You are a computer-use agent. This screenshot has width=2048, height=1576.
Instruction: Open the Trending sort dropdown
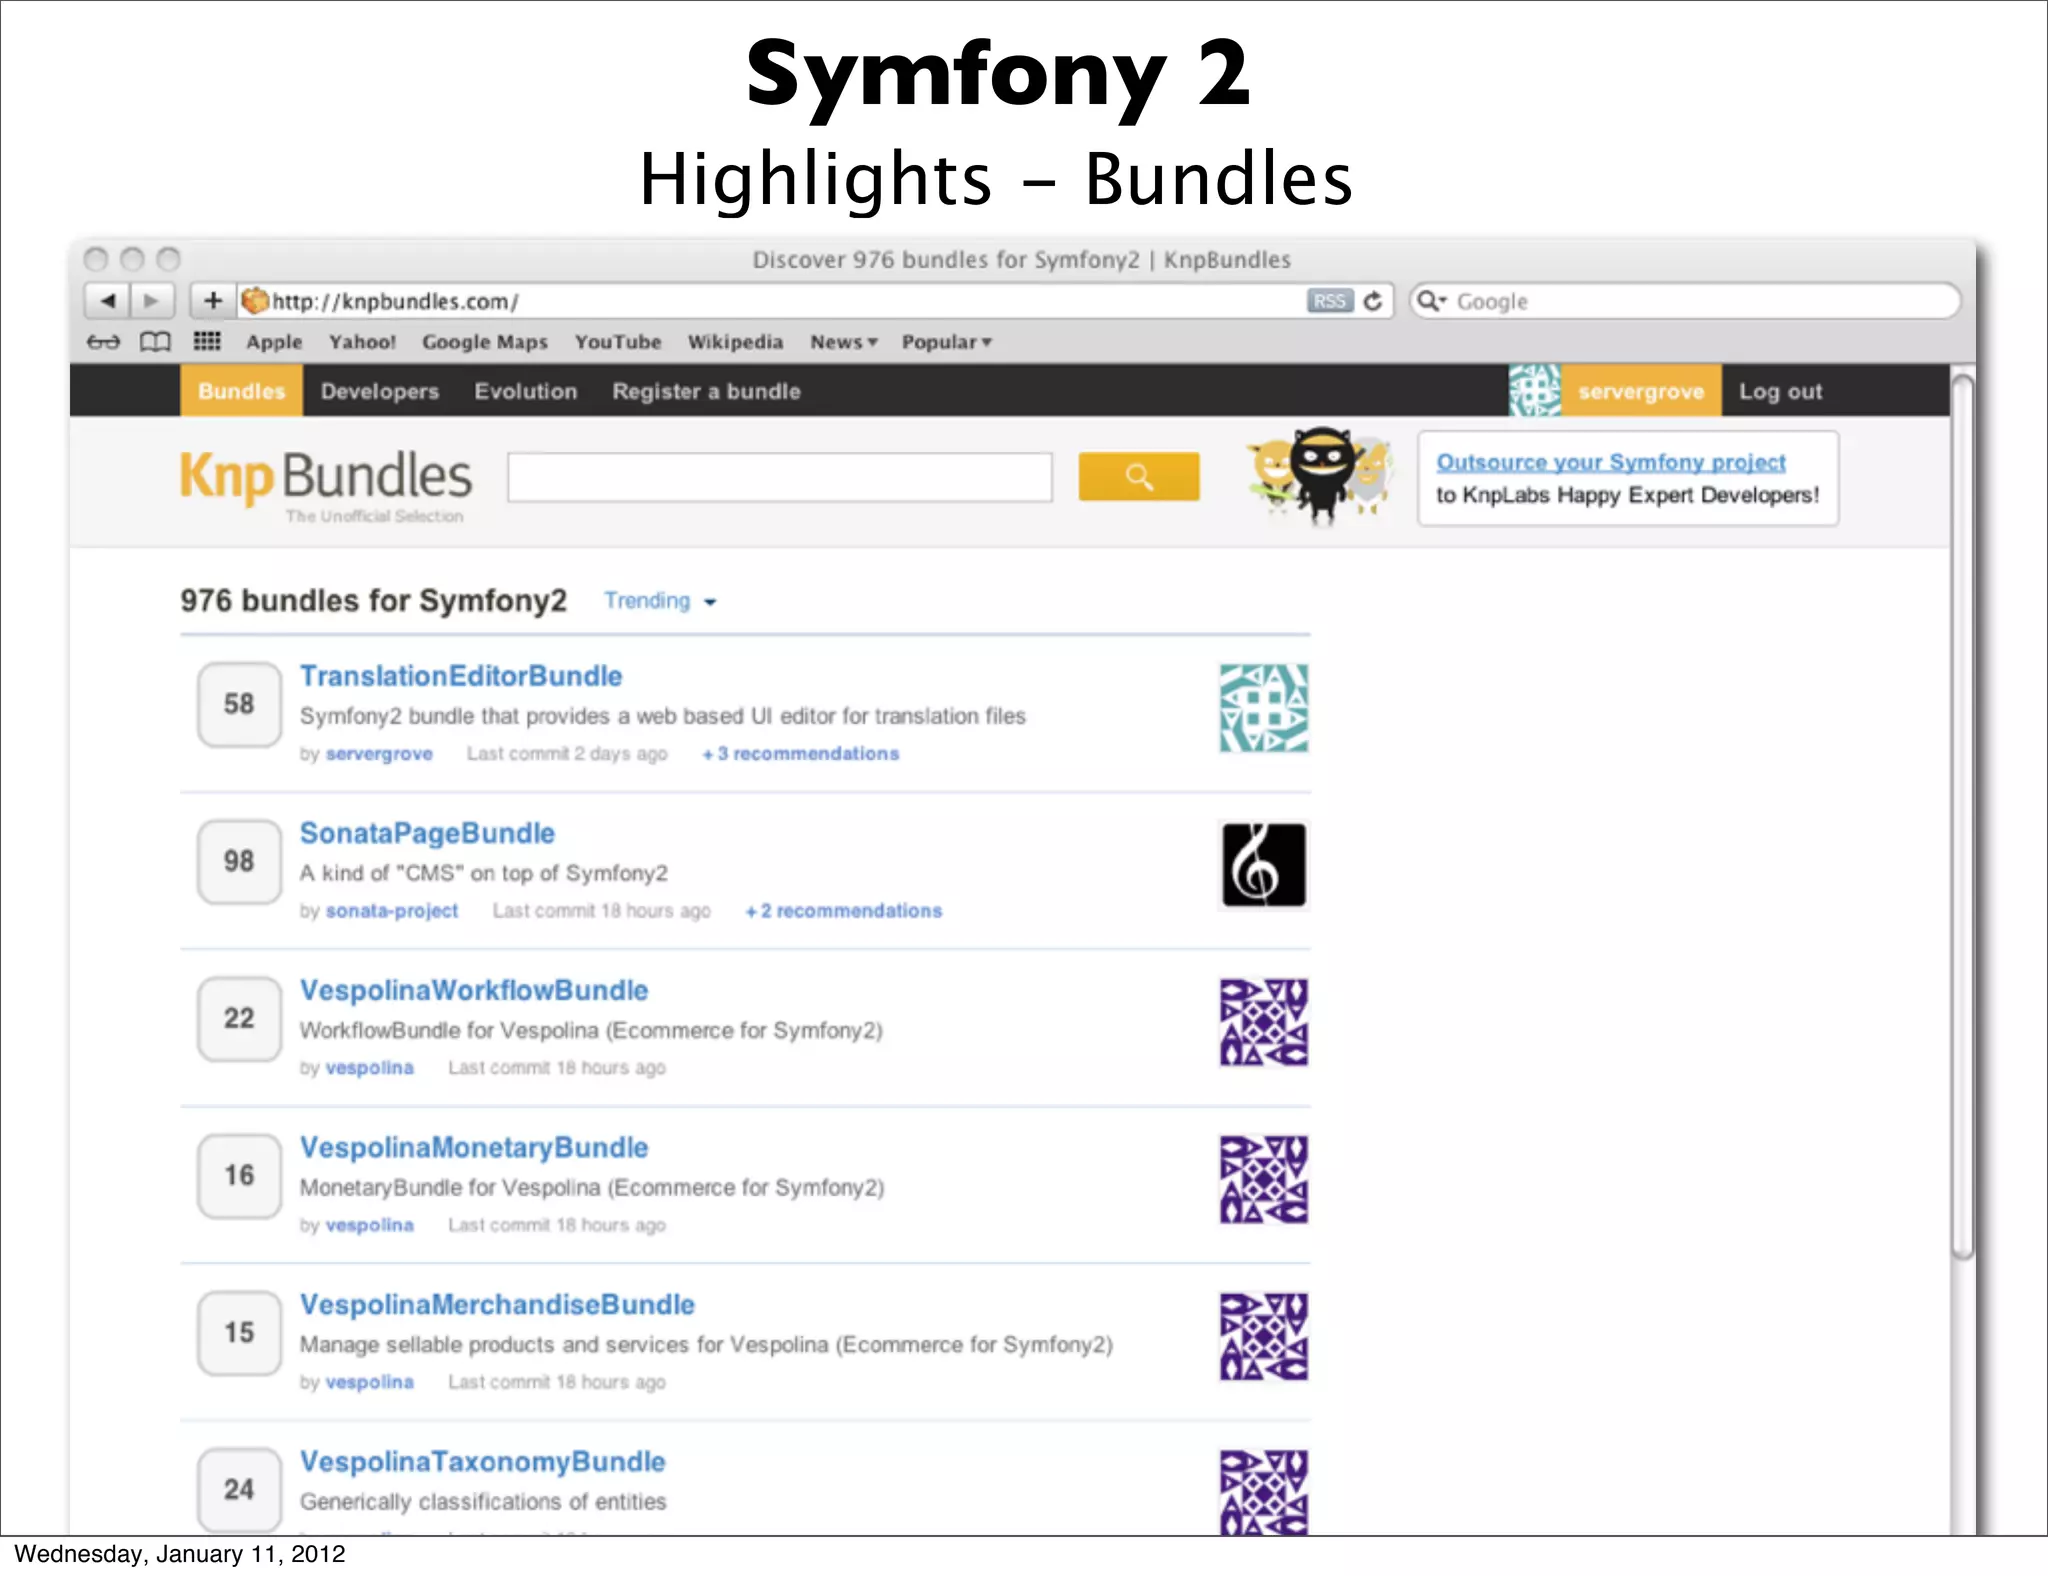click(660, 601)
